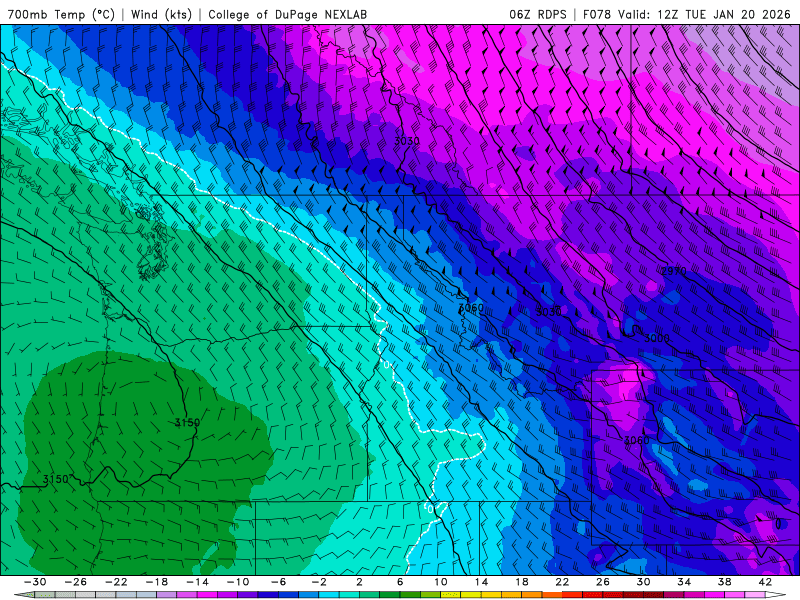Click the 6 color scale label

tap(400, 582)
